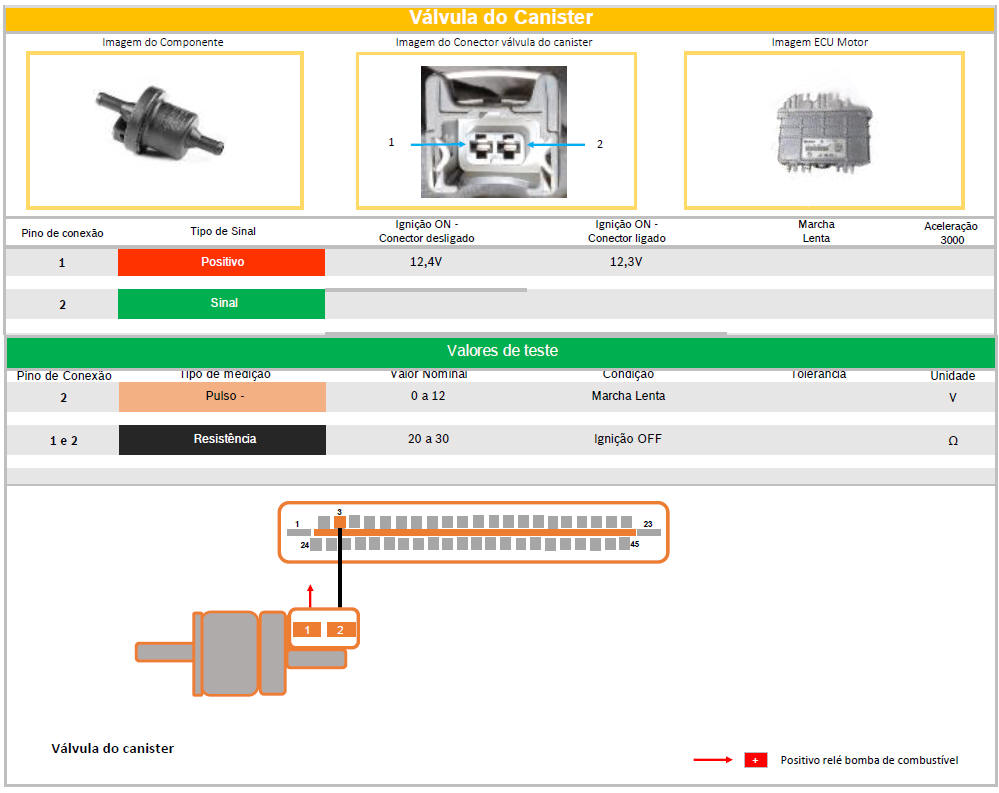Click the gray canister valve body drawing
The width and height of the screenshot is (999, 793).
tap(230, 652)
